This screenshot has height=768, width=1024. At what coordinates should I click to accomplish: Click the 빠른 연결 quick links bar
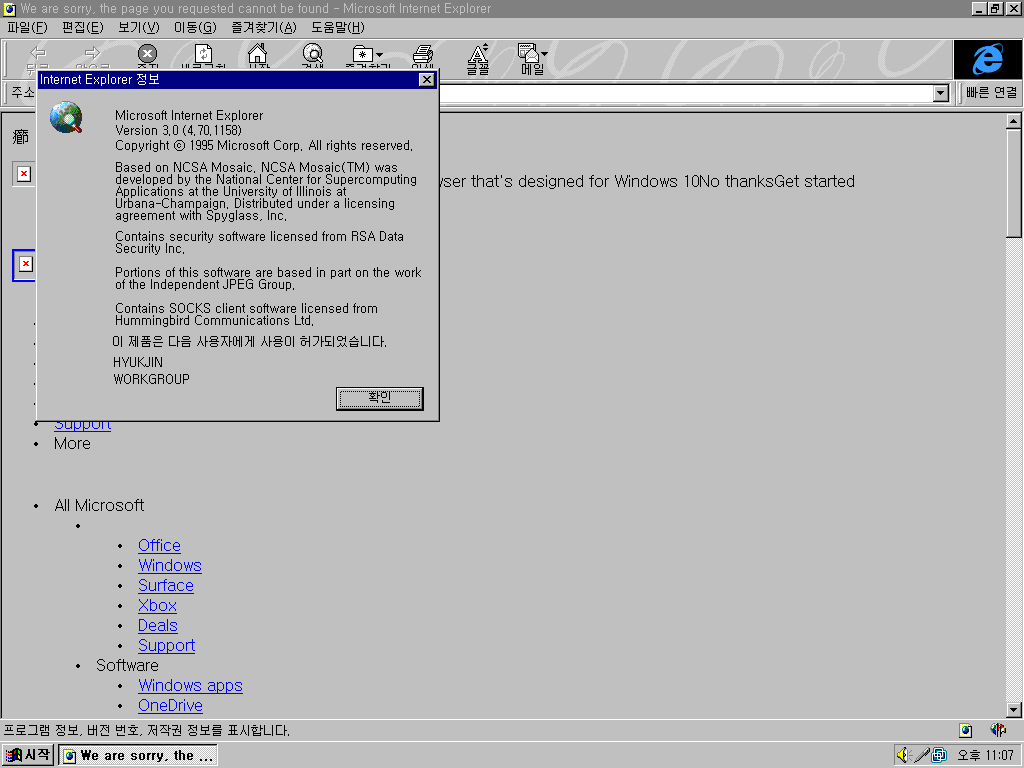991,93
